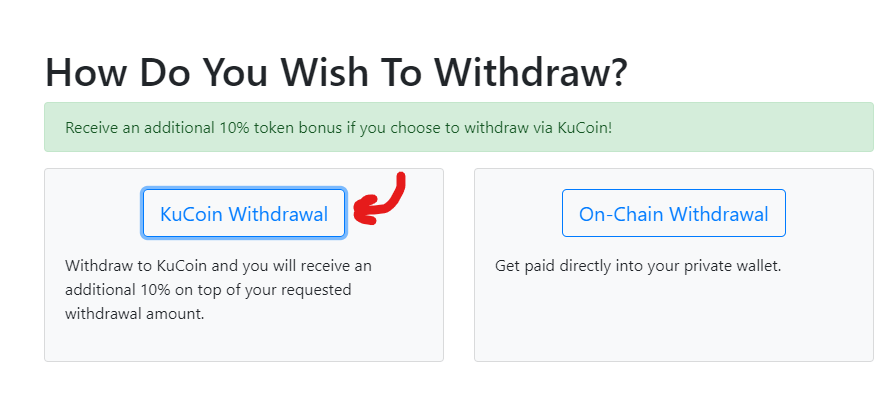Viewport: 895px width, 395px height.
Task: Click the empty area inside the On-Chain card
Action: coord(674,318)
